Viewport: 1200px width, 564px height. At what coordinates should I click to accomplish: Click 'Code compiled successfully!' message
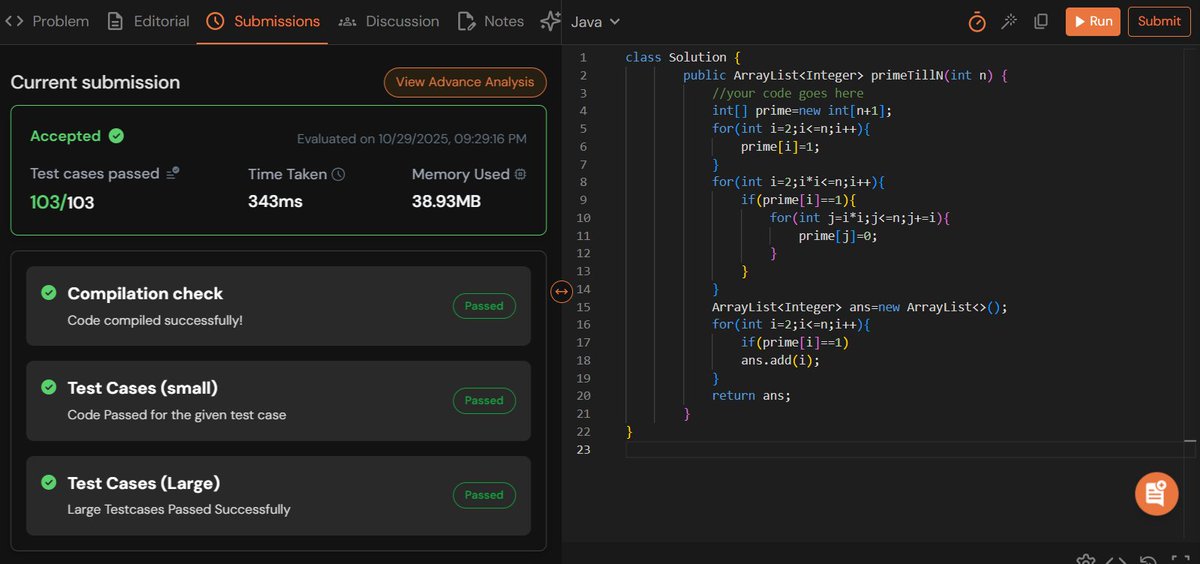155,320
